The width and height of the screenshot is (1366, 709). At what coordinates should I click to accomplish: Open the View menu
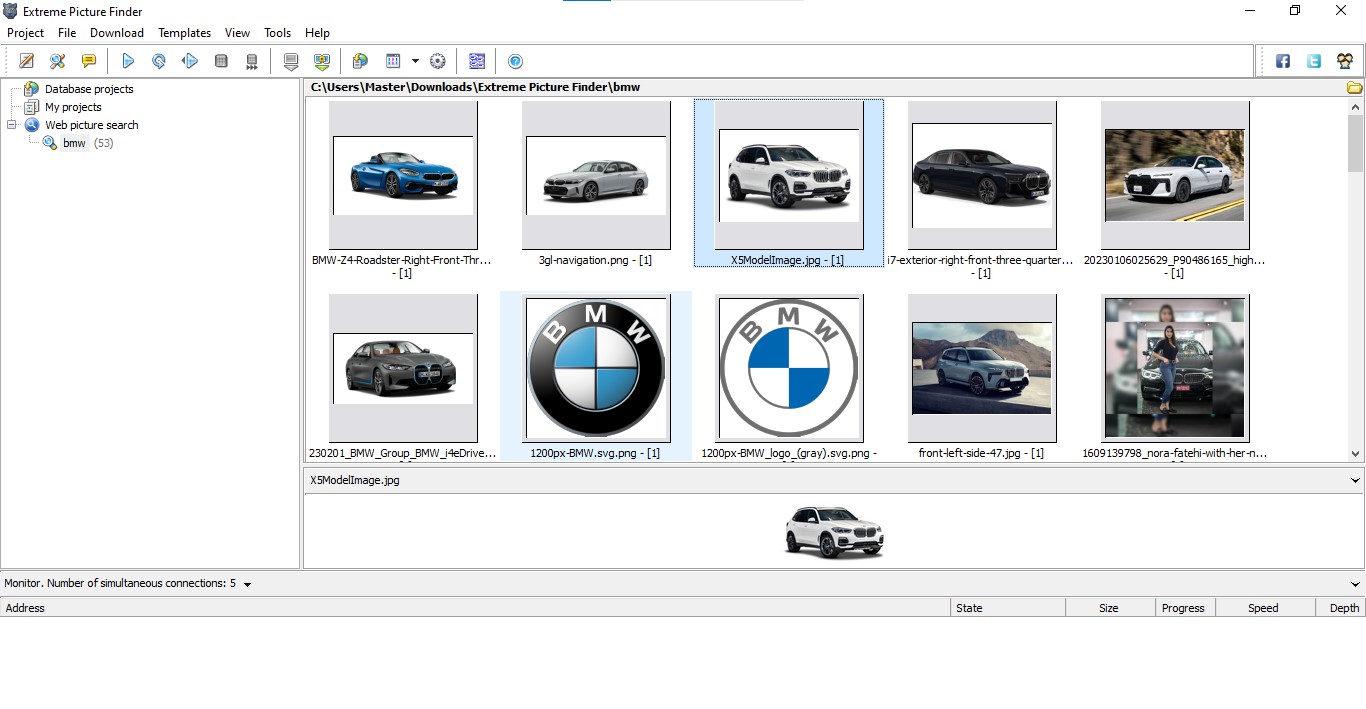pos(238,33)
